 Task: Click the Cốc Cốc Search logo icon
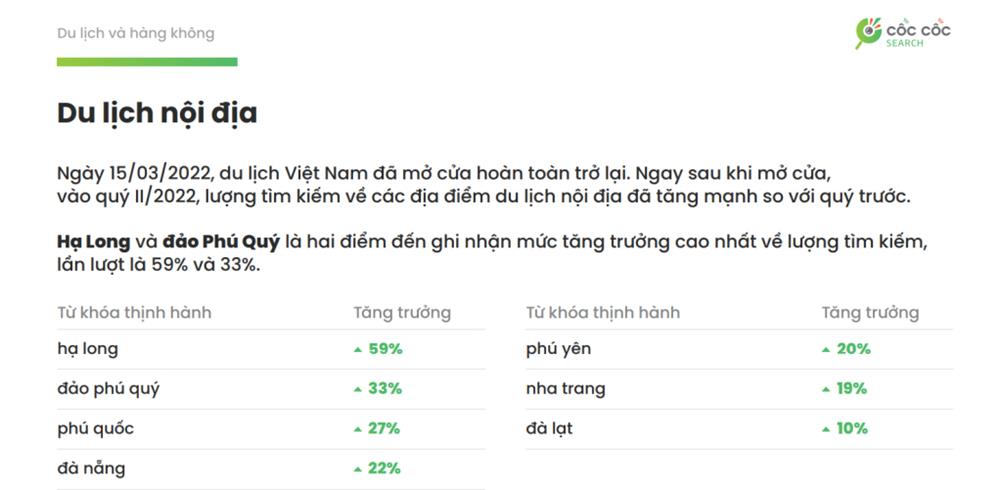click(x=867, y=33)
